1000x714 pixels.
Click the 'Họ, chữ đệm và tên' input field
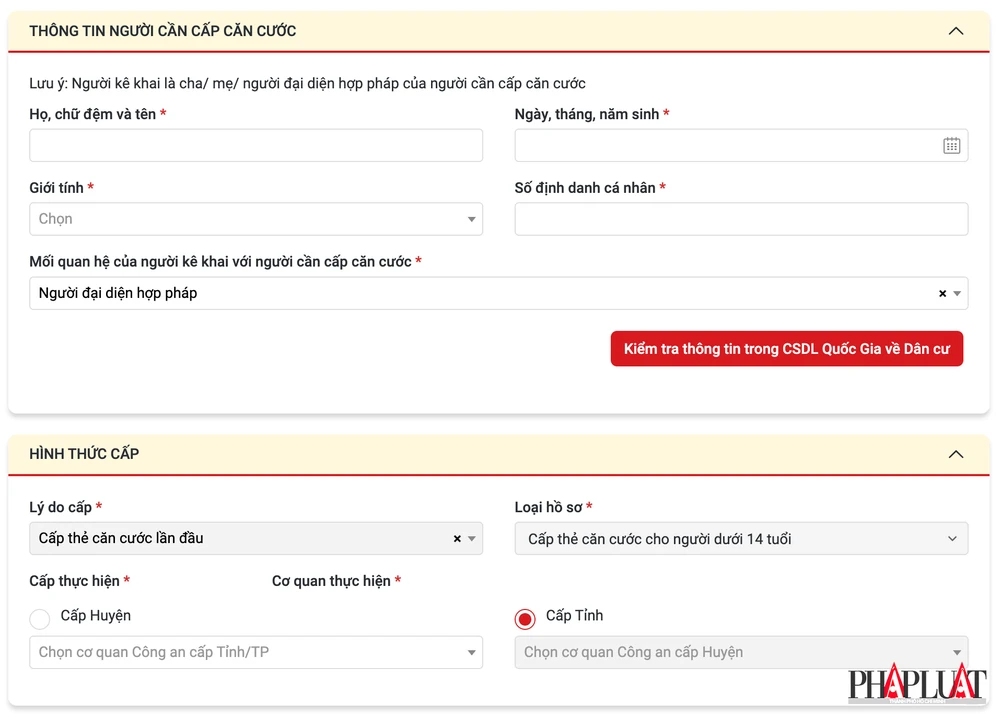point(256,146)
